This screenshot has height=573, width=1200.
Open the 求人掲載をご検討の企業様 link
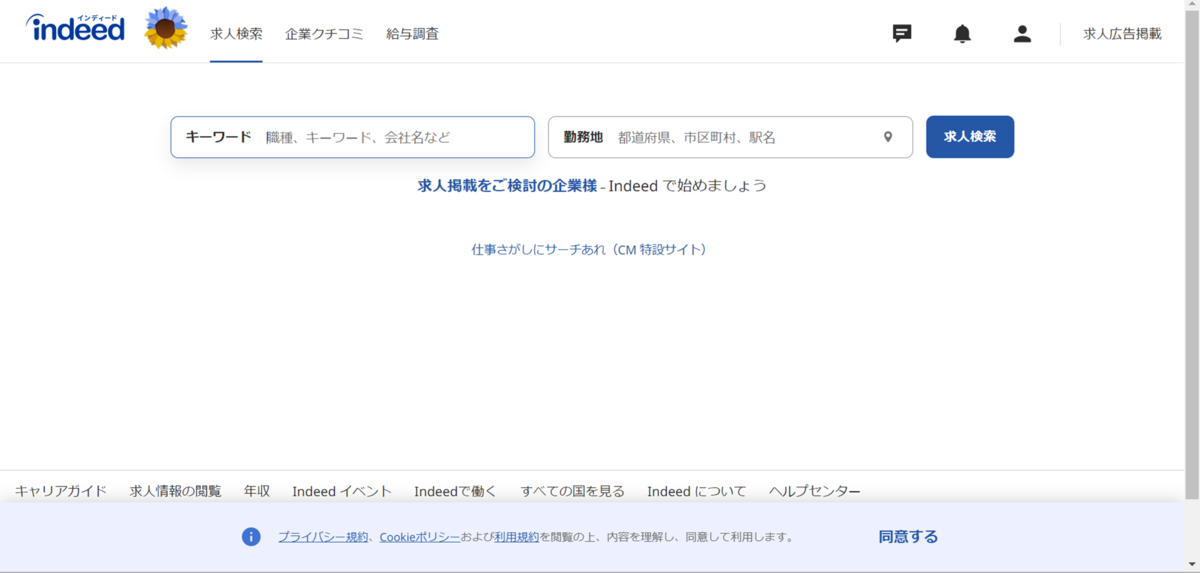pos(507,186)
